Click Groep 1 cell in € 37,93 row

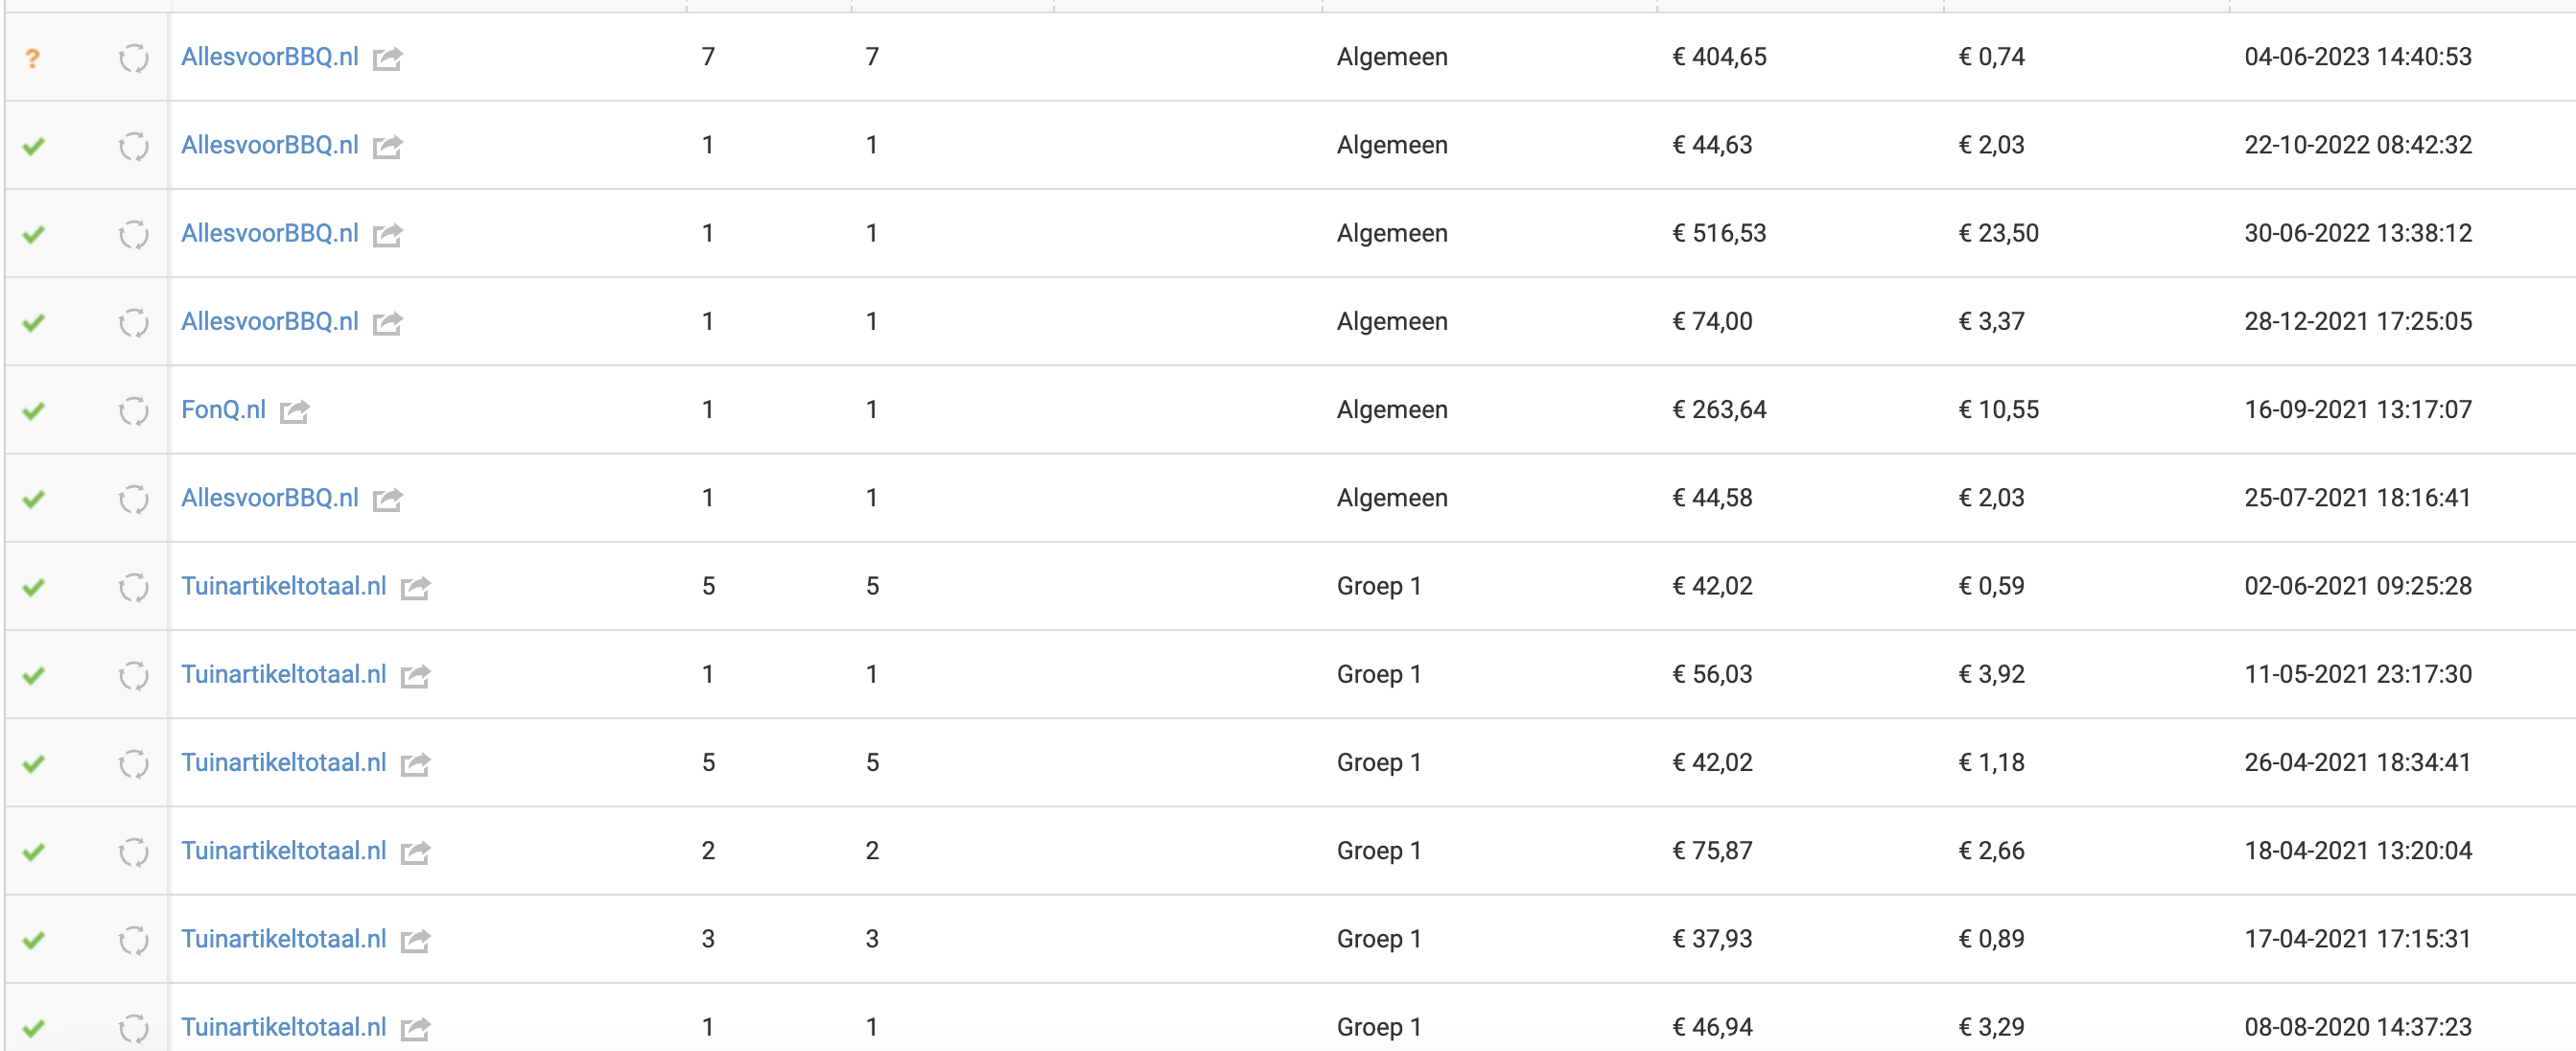click(x=1378, y=939)
